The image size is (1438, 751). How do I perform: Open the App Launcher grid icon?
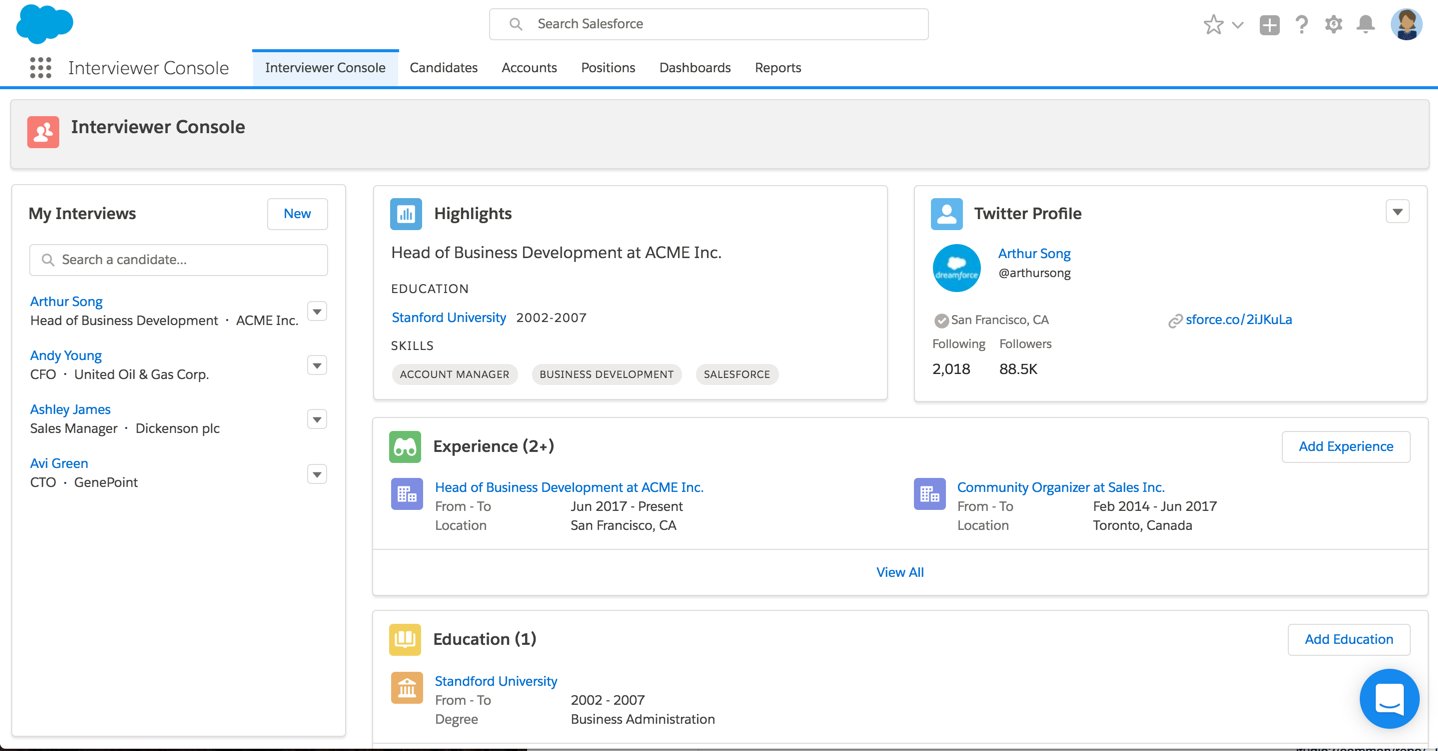pos(40,68)
